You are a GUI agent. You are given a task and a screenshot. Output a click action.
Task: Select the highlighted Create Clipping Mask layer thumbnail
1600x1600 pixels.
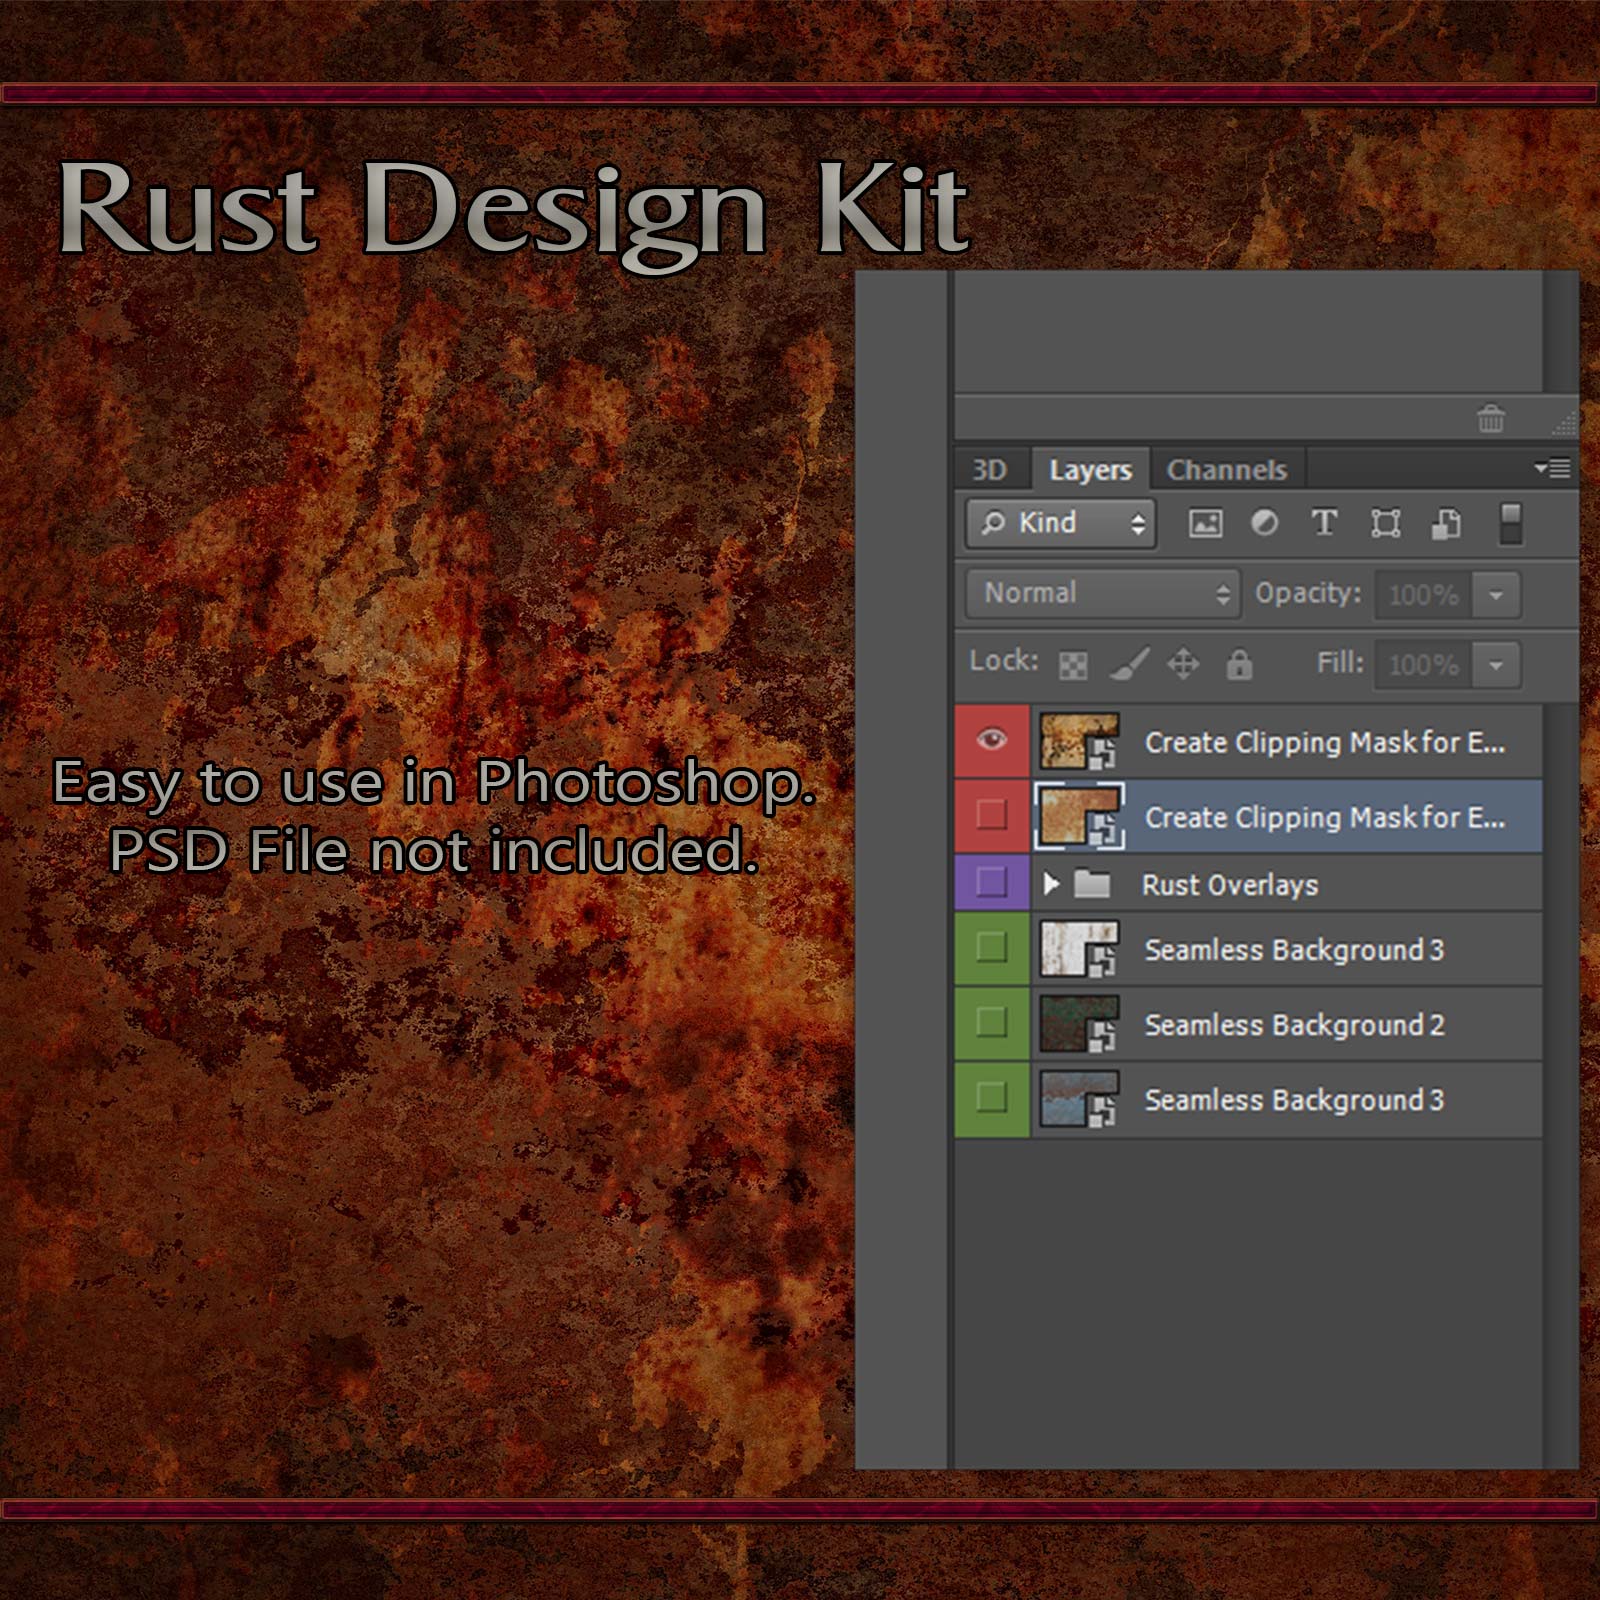[1079, 816]
